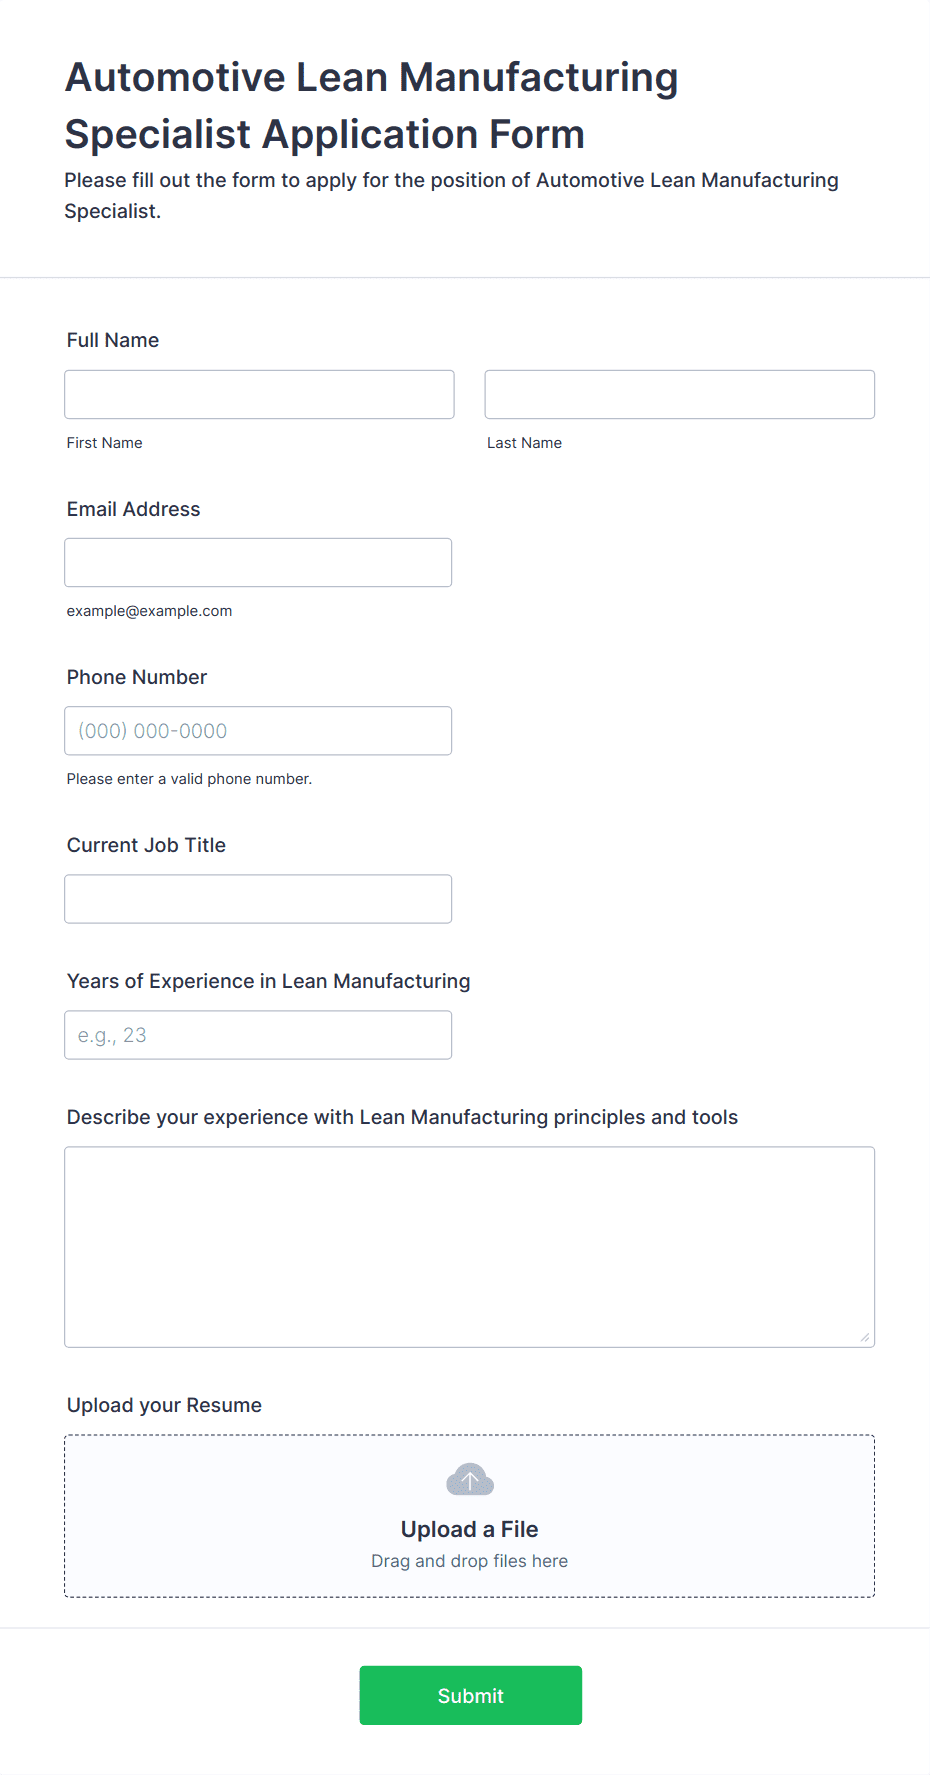
Task: Click the Phone Number label
Action: pos(137,677)
